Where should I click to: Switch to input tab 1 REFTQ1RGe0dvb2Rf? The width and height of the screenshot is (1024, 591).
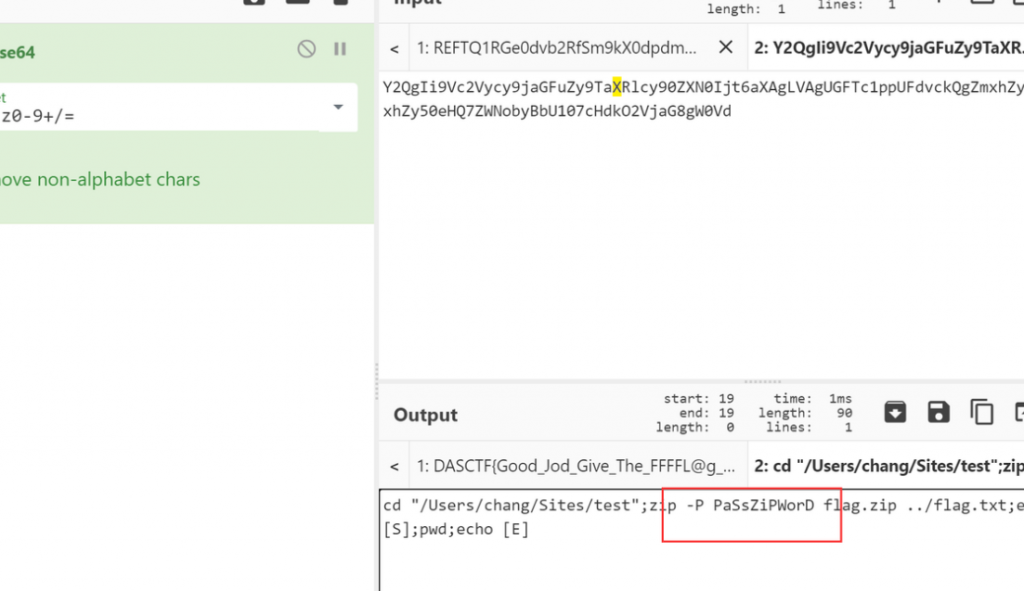click(x=558, y=48)
